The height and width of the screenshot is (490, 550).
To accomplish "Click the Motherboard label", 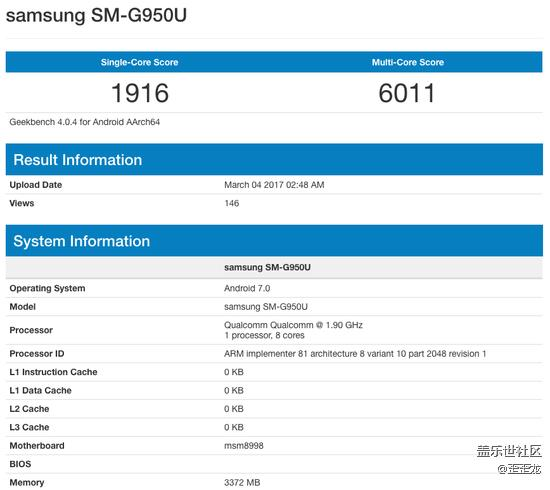I will [37, 446].
